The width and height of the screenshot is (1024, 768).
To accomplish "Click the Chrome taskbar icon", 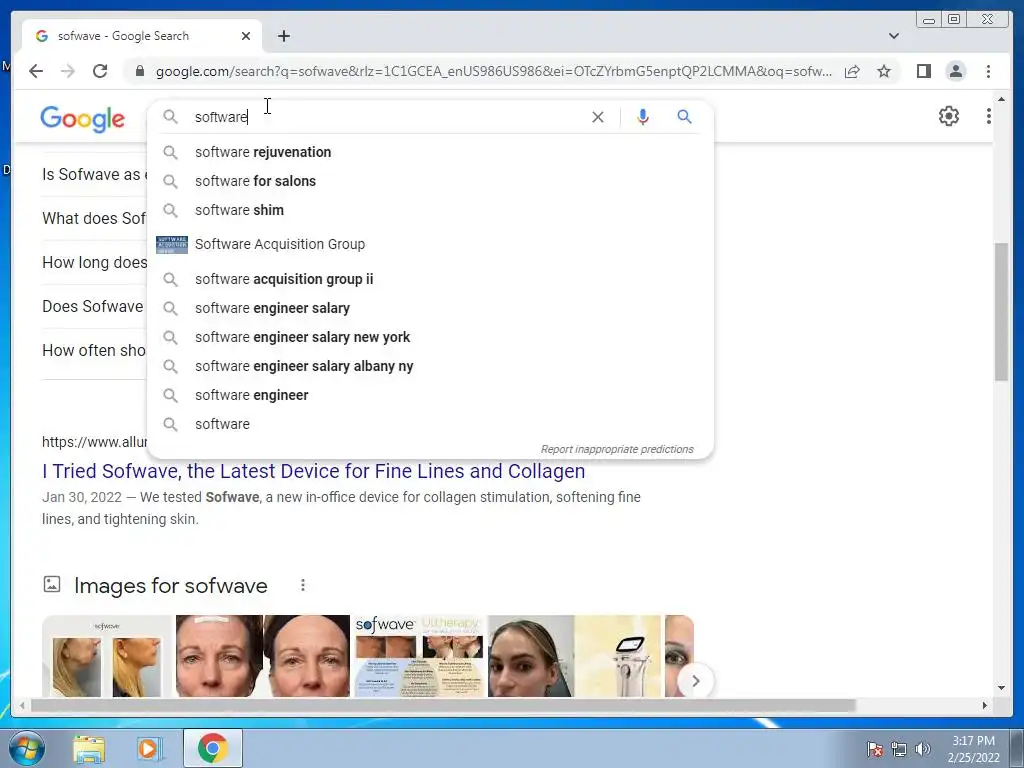I will coord(212,748).
